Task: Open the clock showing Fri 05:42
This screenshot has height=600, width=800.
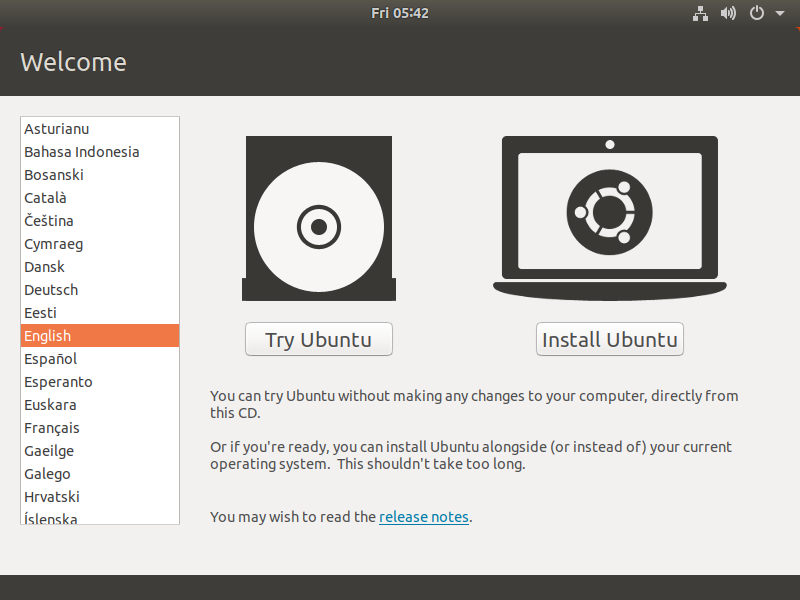Action: pyautogui.click(x=400, y=13)
